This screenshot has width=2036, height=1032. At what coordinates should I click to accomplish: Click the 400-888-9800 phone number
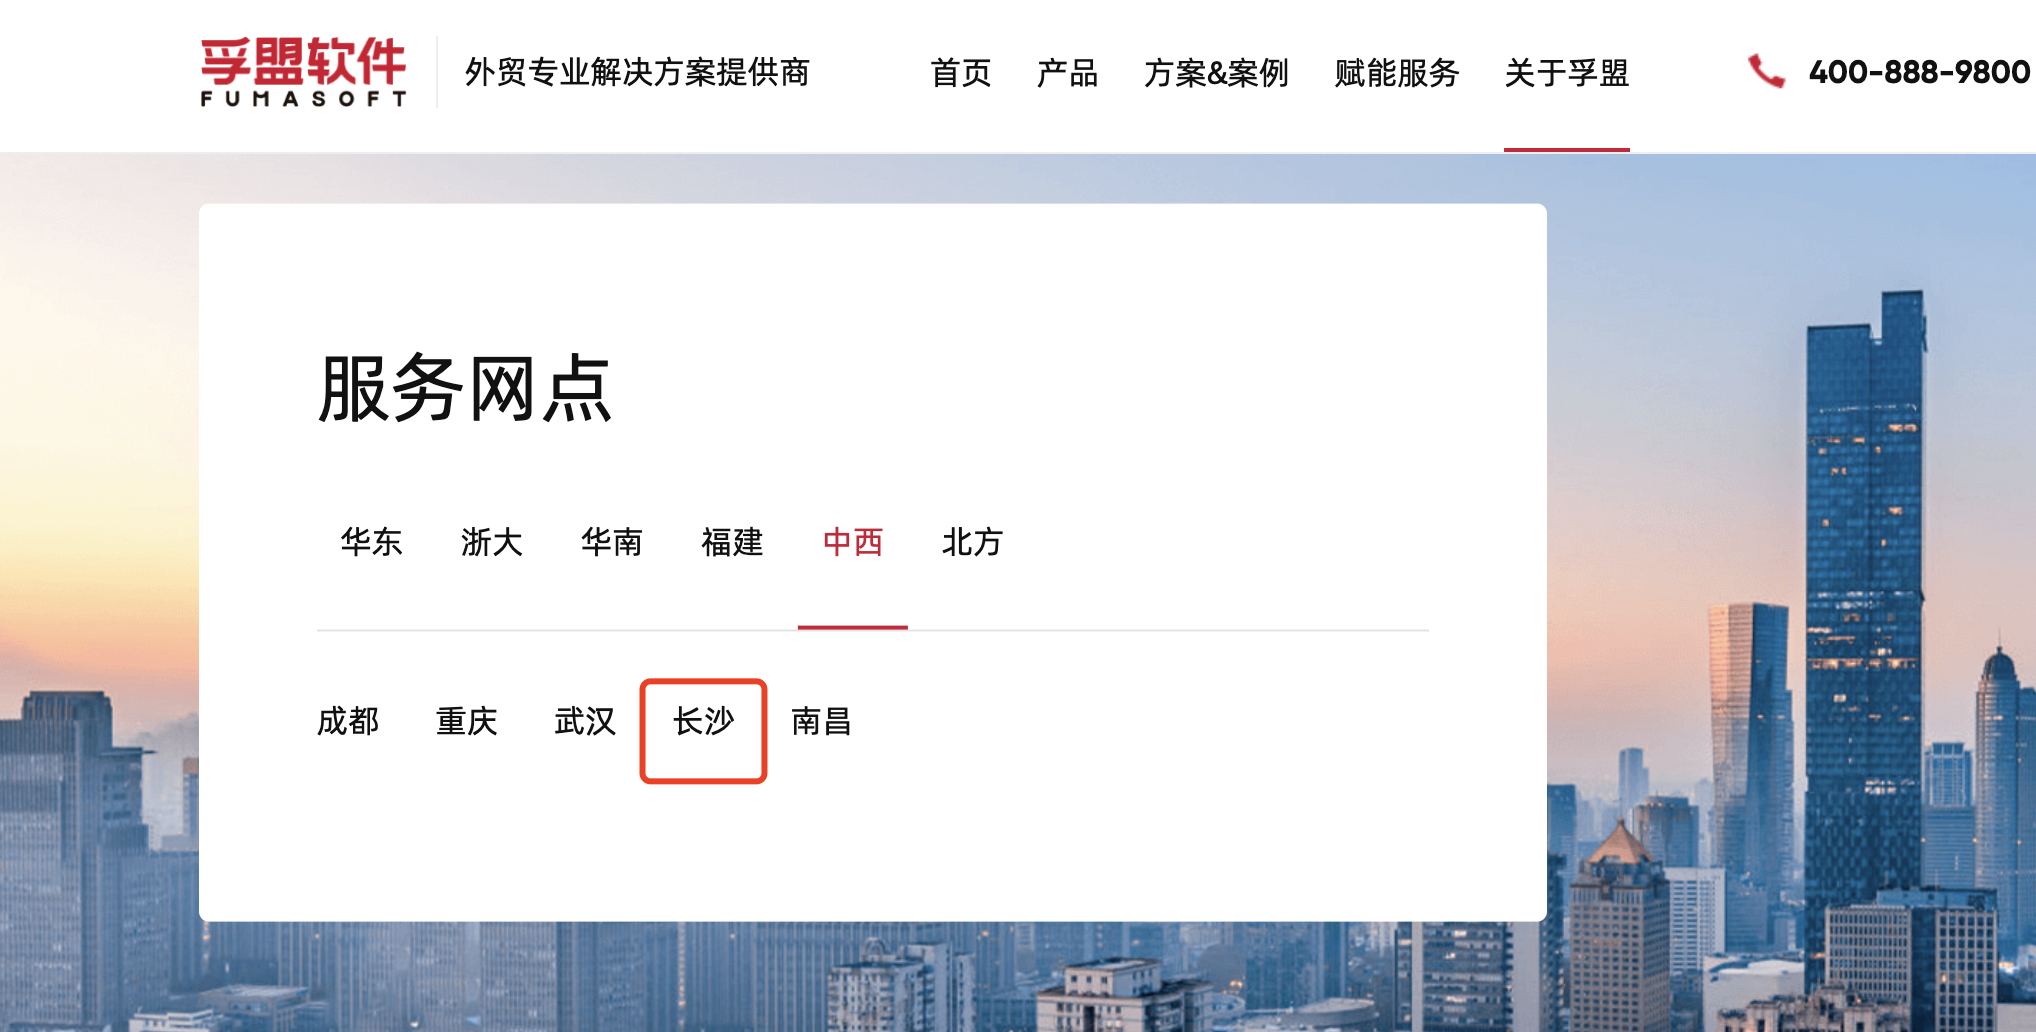tap(1918, 72)
